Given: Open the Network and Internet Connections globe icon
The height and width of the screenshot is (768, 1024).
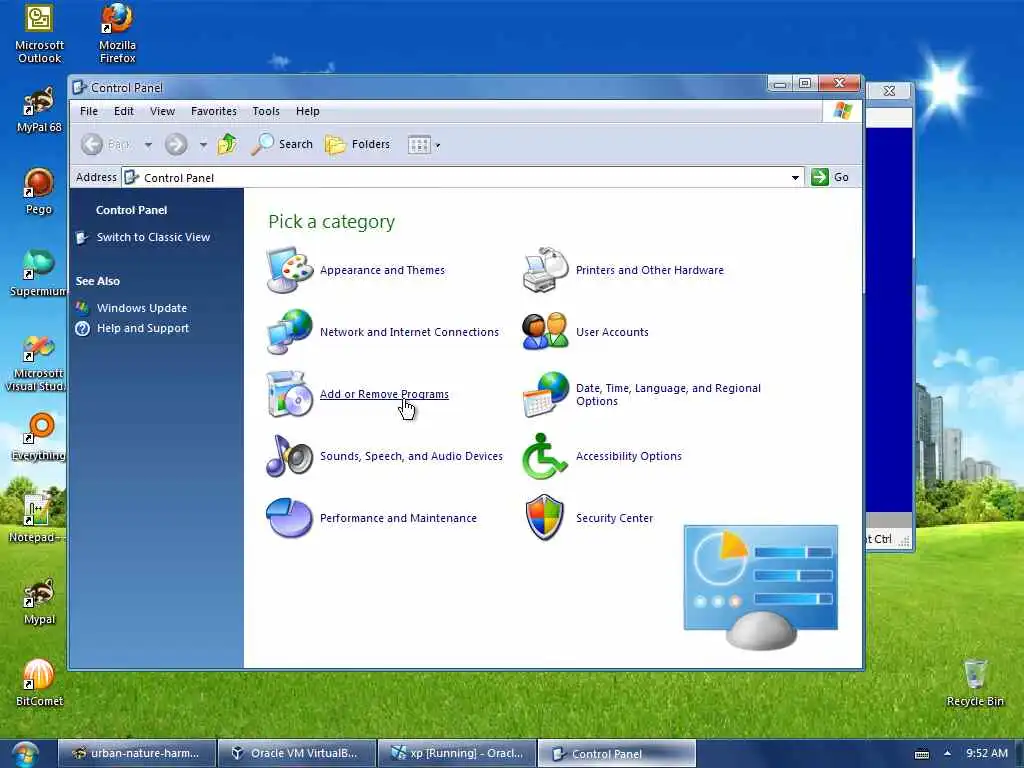Looking at the screenshot, I should tap(290, 332).
